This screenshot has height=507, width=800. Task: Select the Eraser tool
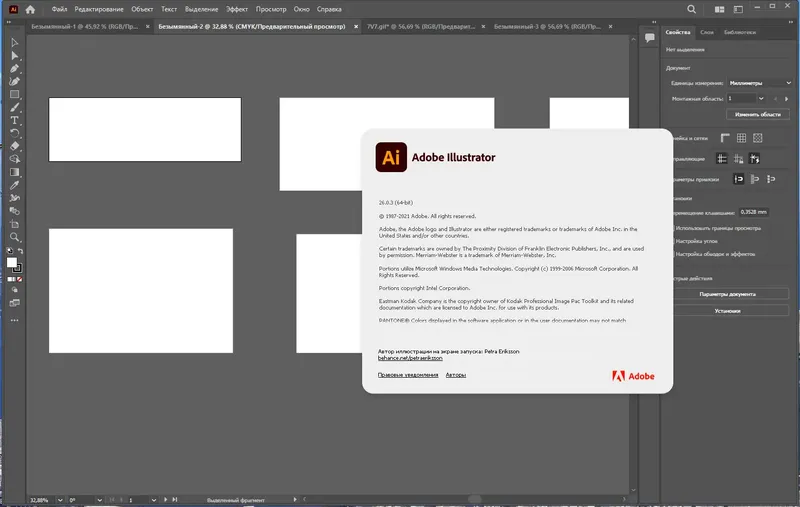coord(14,146)
